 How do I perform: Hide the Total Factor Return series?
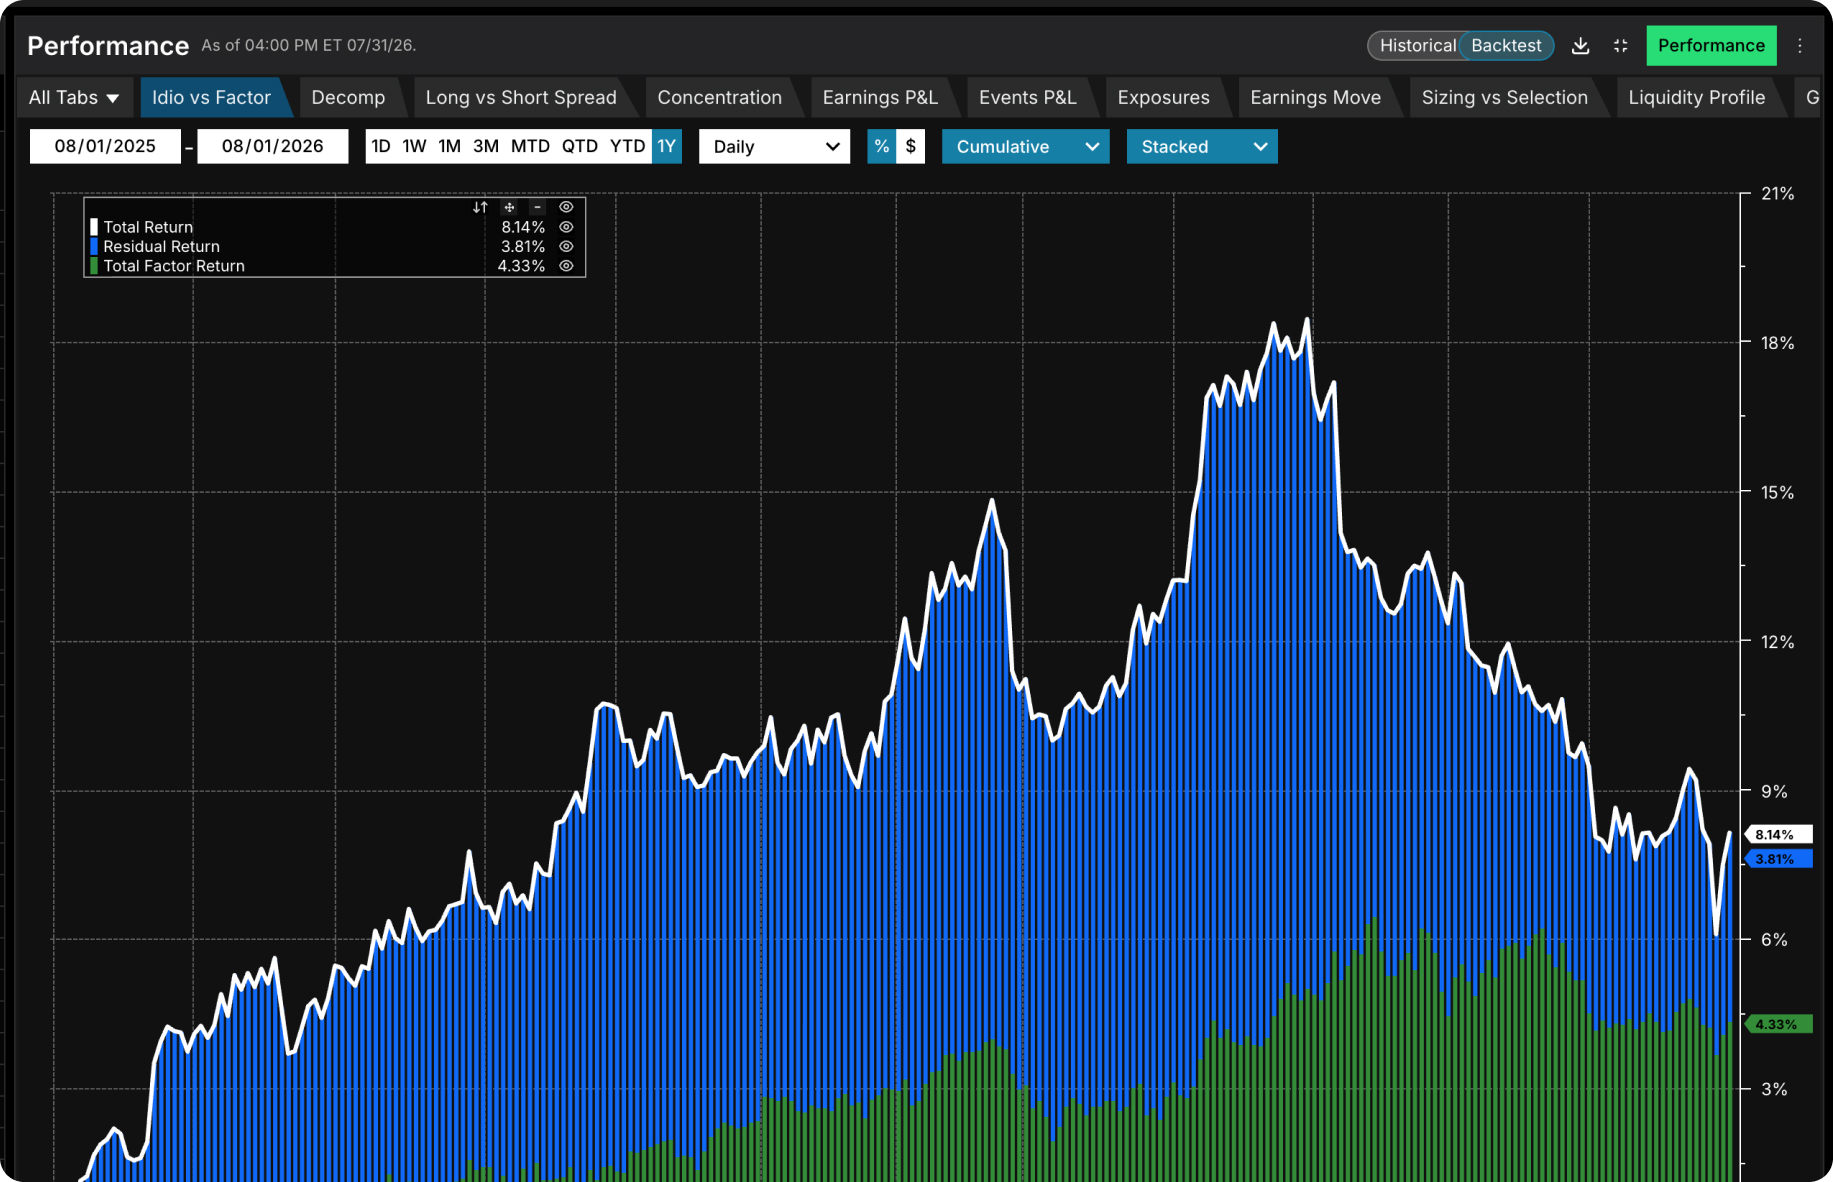click(x=566, y=266)
